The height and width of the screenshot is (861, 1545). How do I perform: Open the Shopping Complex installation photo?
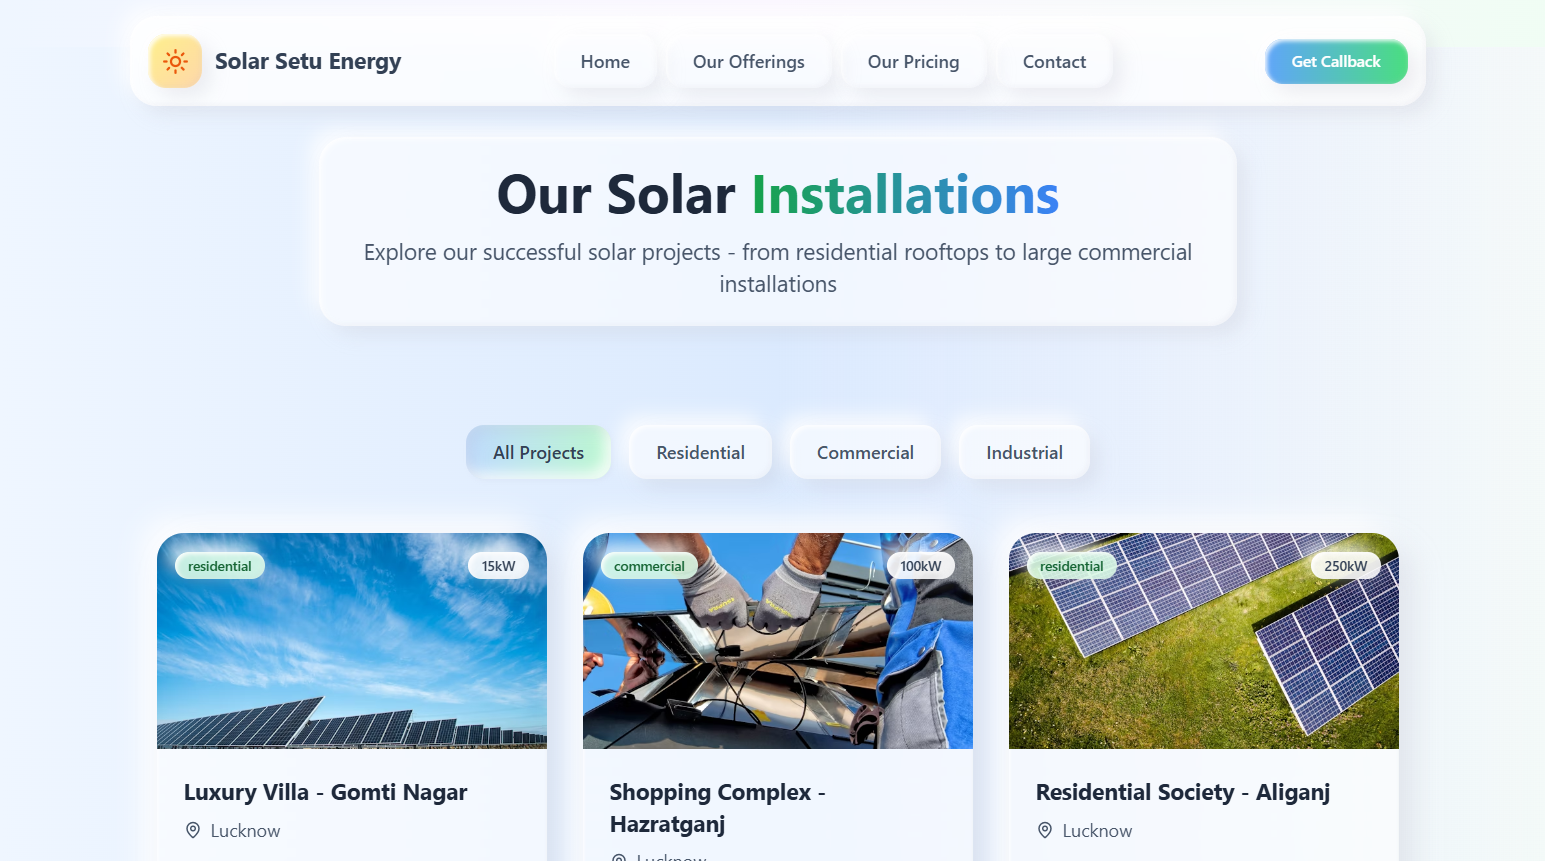(x=778, y=641)
